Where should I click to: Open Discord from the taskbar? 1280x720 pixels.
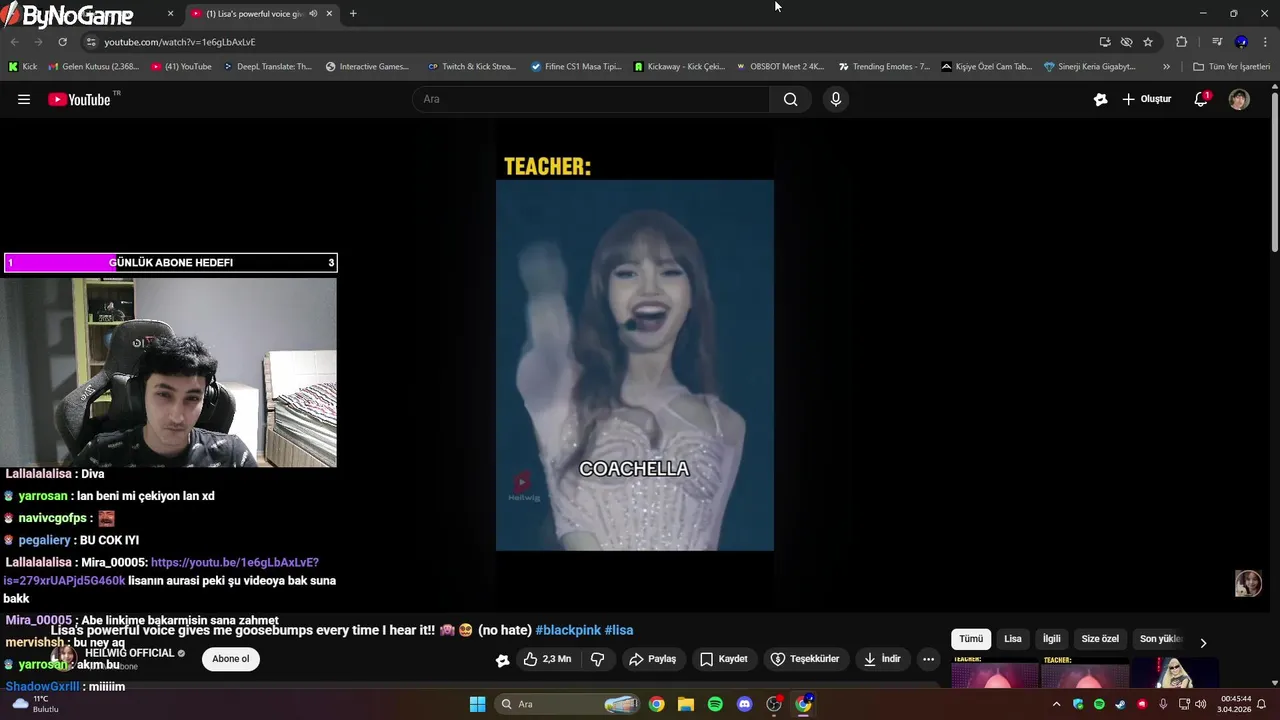(x=744, y=704)
